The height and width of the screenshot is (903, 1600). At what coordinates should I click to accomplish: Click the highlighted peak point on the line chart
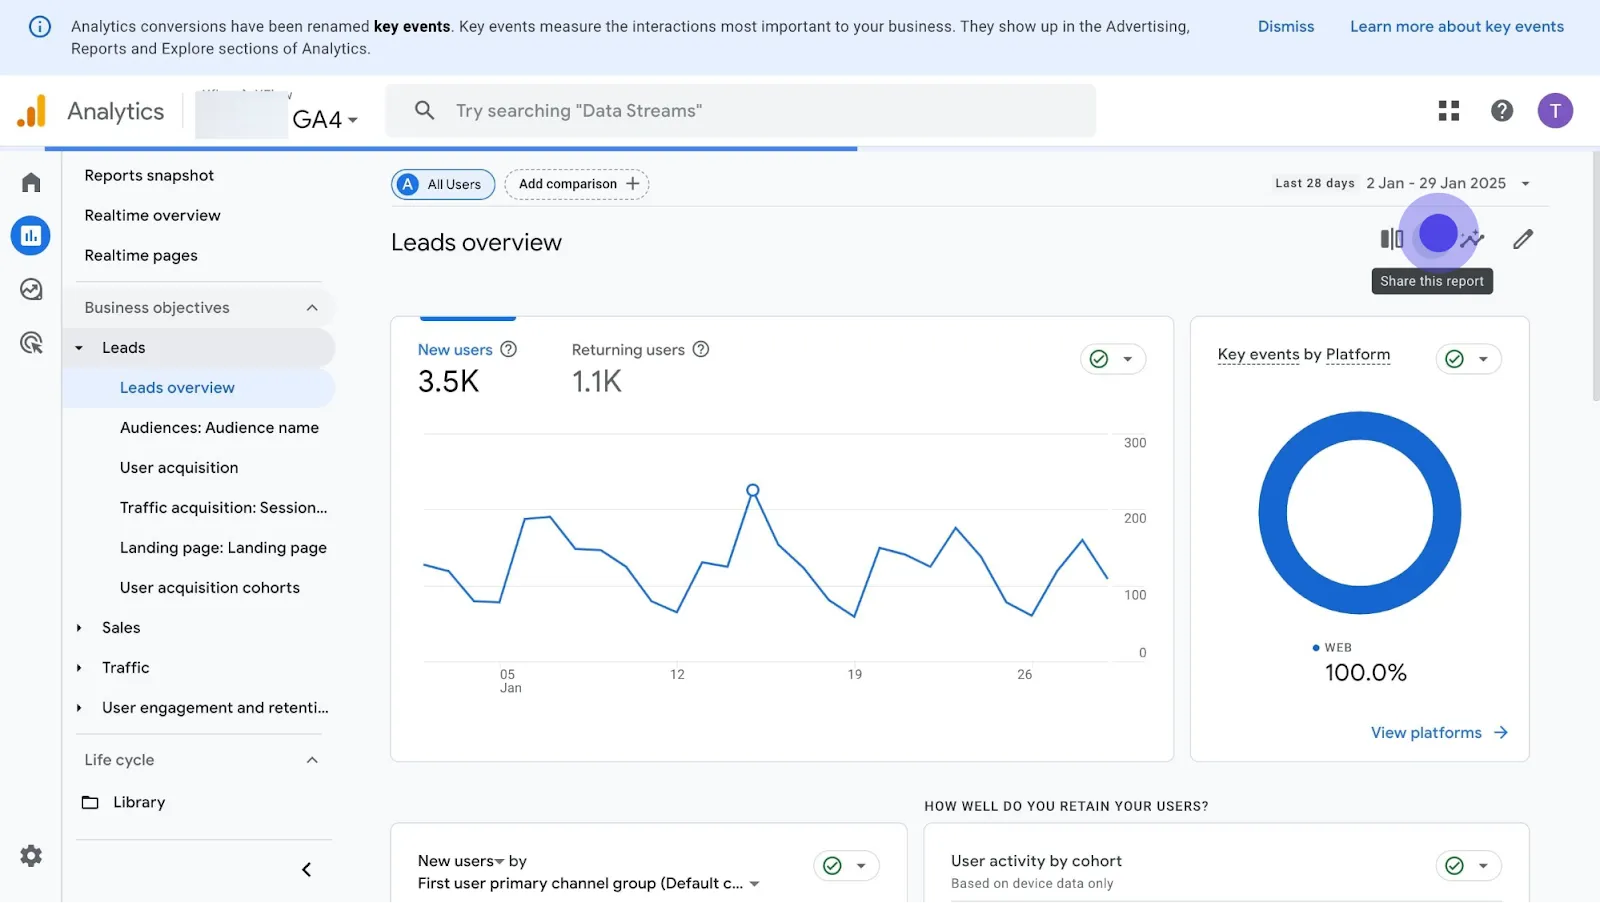pos(753,491)
